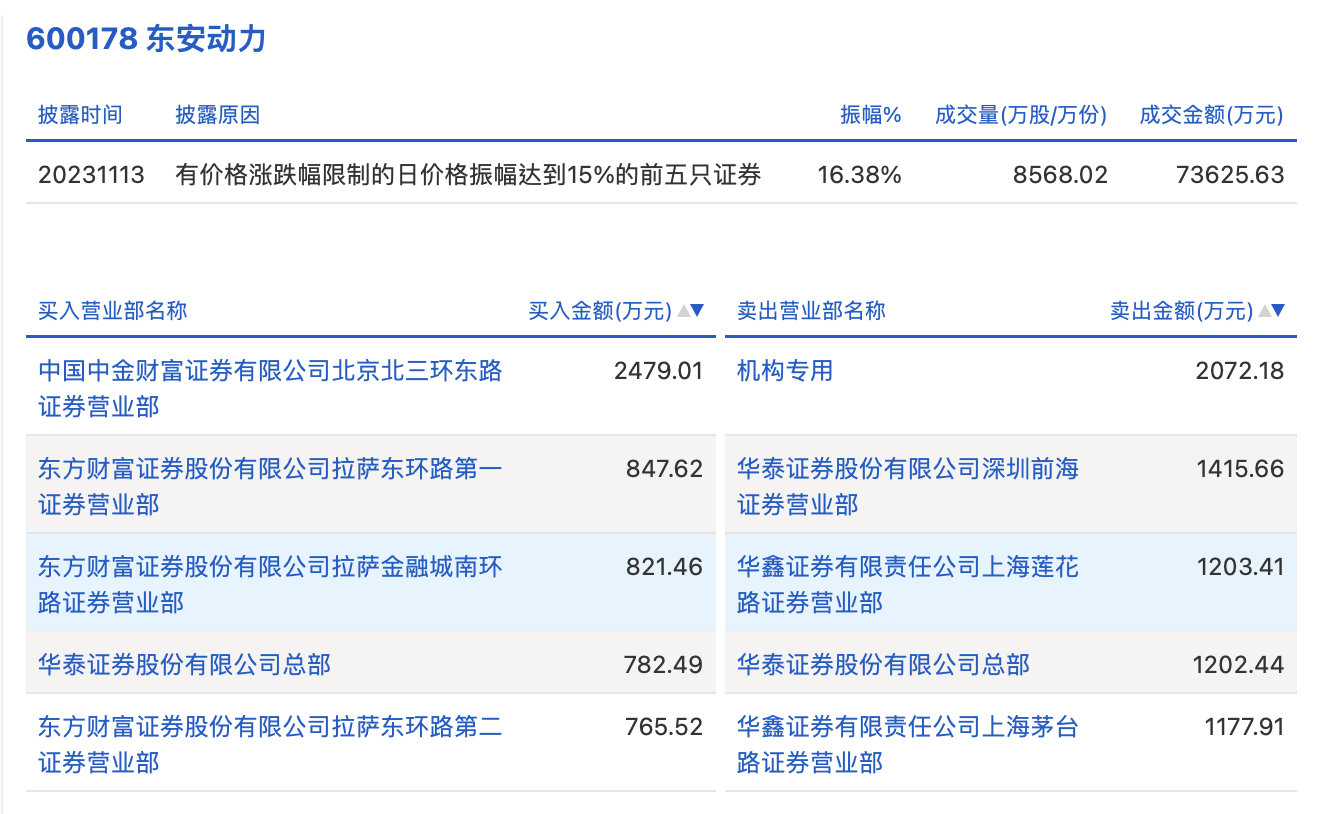
Task: Click the 披露原因 column header
Action: (x=217, y=115)
